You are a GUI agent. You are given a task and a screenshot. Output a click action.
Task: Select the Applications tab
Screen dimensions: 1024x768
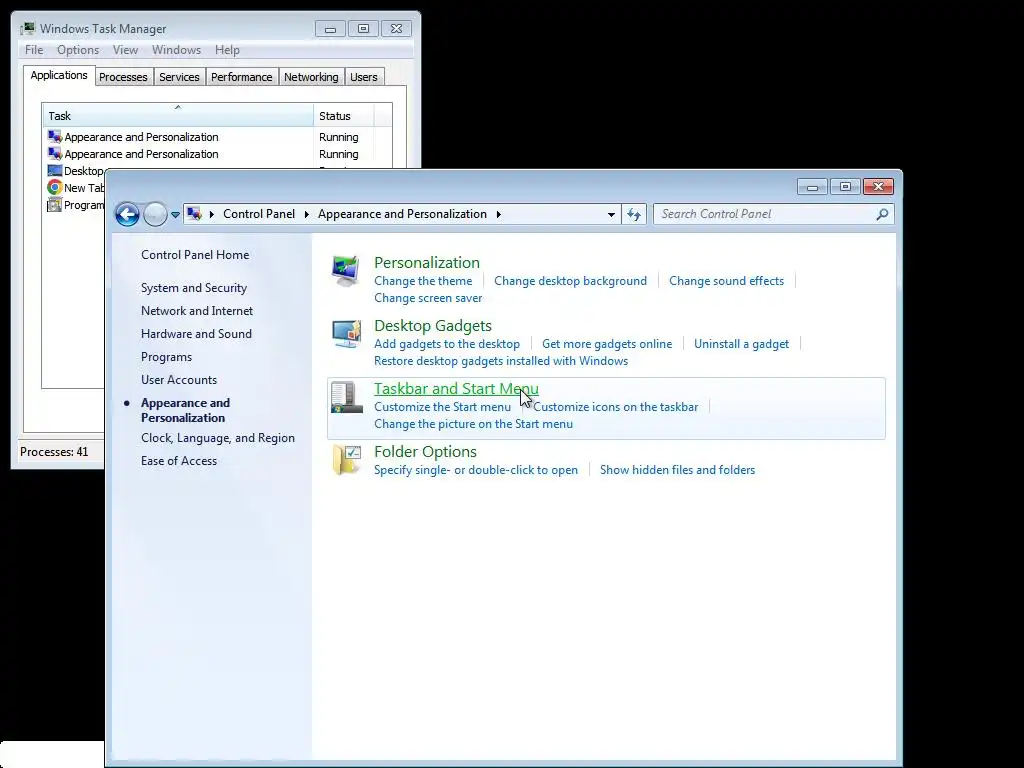click(59, 75)
